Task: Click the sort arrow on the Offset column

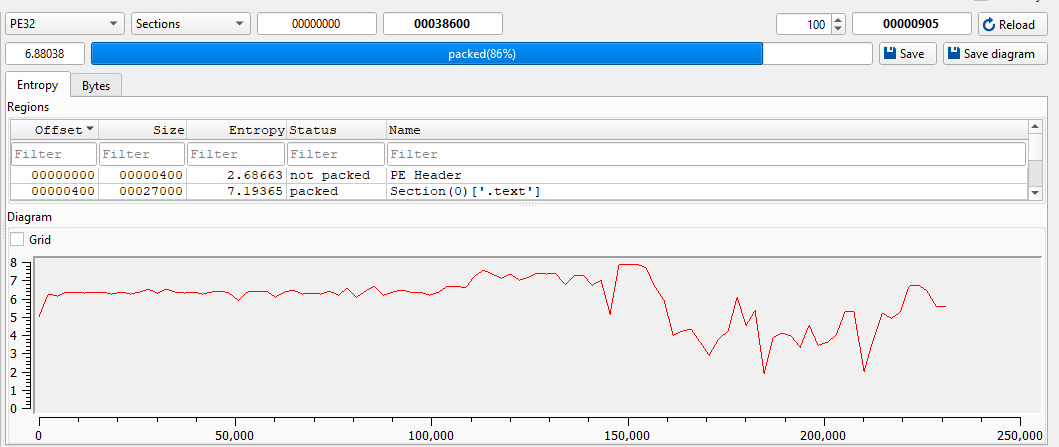Action: (x=91, y=129)
